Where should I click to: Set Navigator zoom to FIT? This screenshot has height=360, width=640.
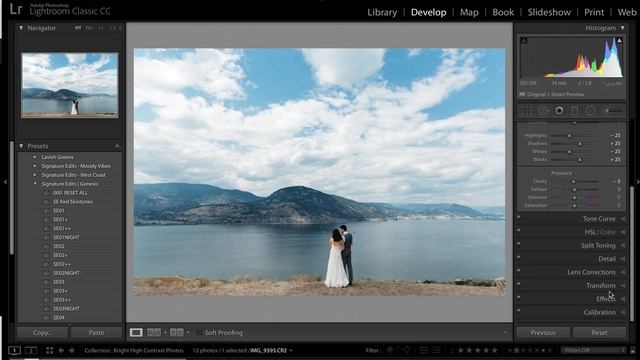78,28
